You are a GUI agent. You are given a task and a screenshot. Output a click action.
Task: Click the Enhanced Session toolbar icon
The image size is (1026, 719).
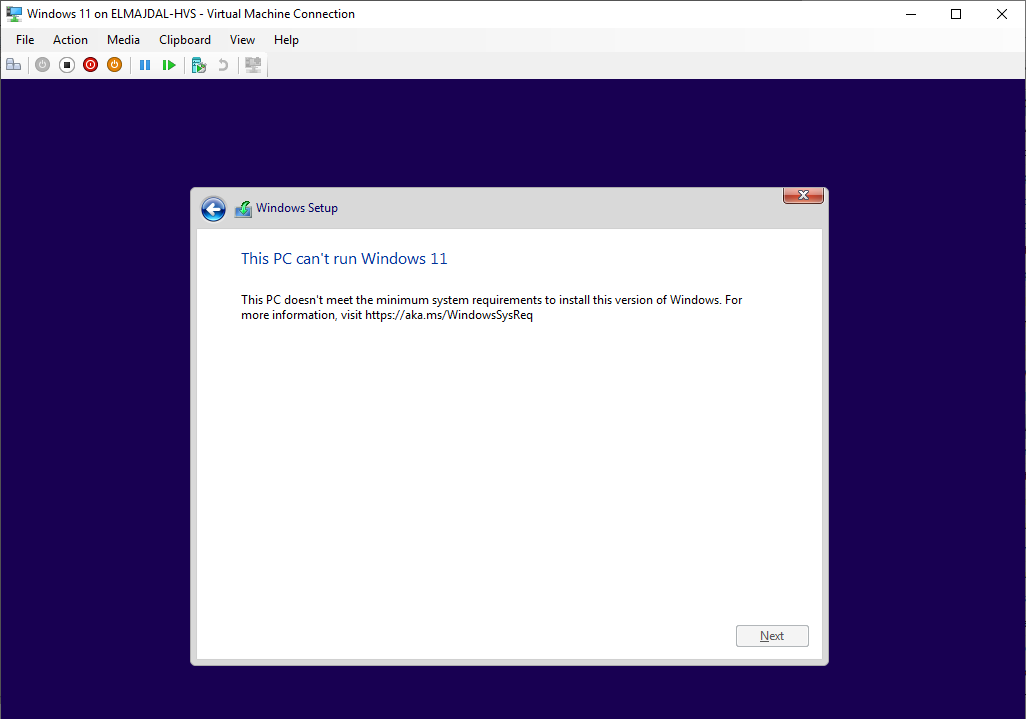(253, 65)
